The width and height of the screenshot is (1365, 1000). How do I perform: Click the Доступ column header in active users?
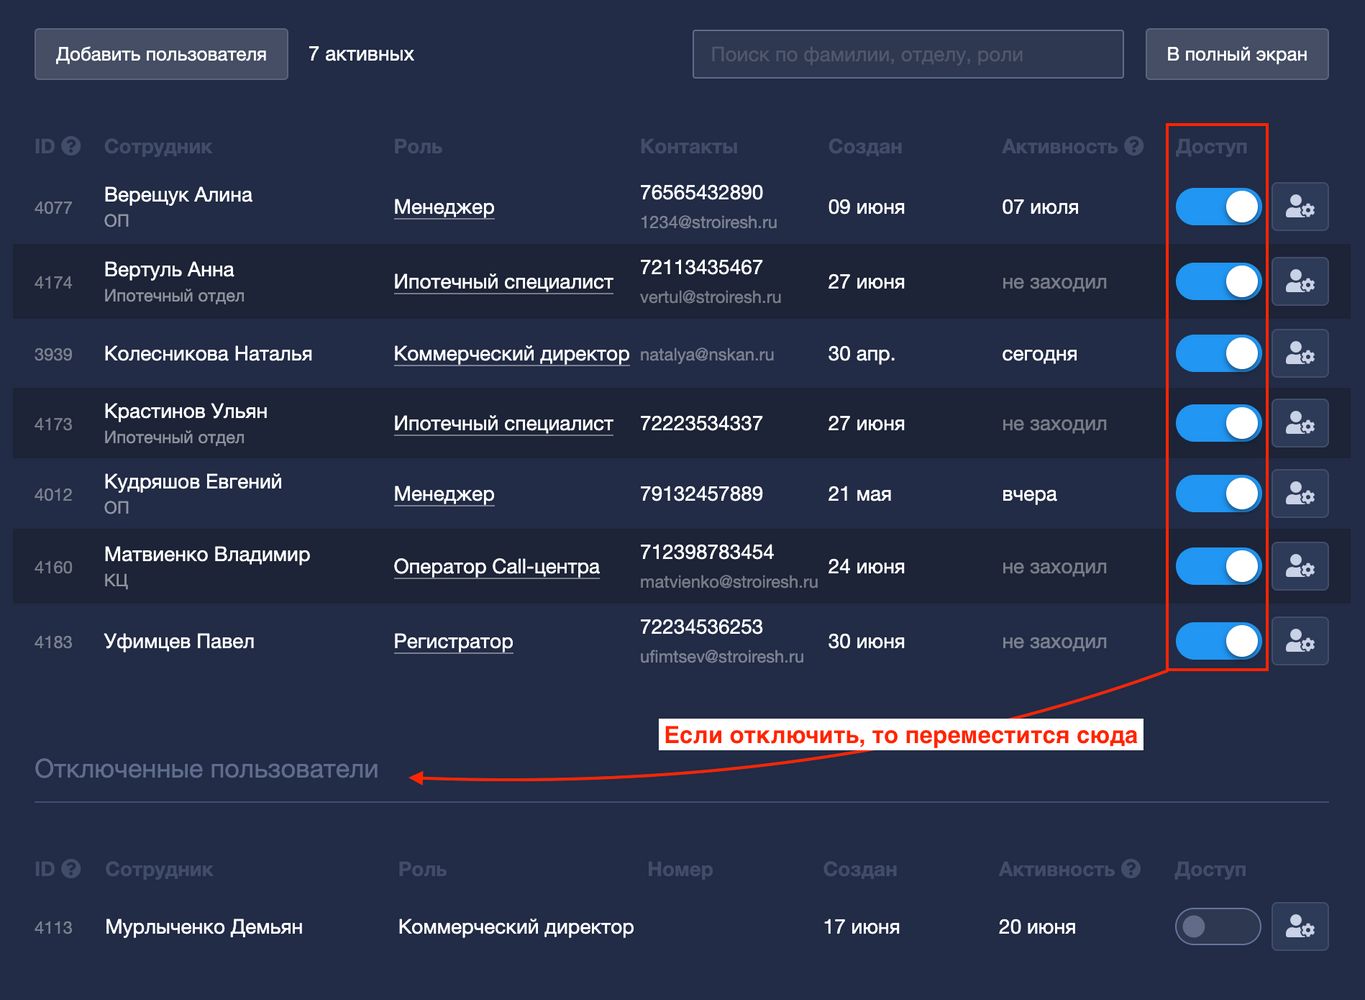(x=1211, y=146)
